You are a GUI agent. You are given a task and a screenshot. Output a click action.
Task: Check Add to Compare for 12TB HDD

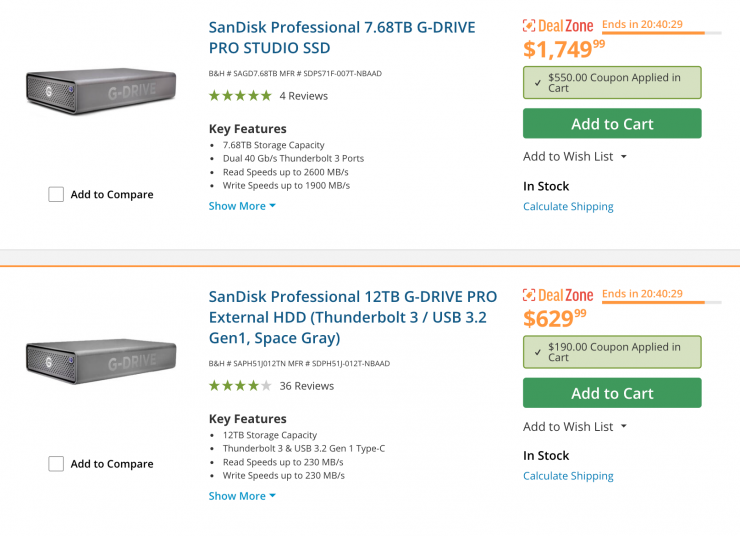(x=56, y=464)
